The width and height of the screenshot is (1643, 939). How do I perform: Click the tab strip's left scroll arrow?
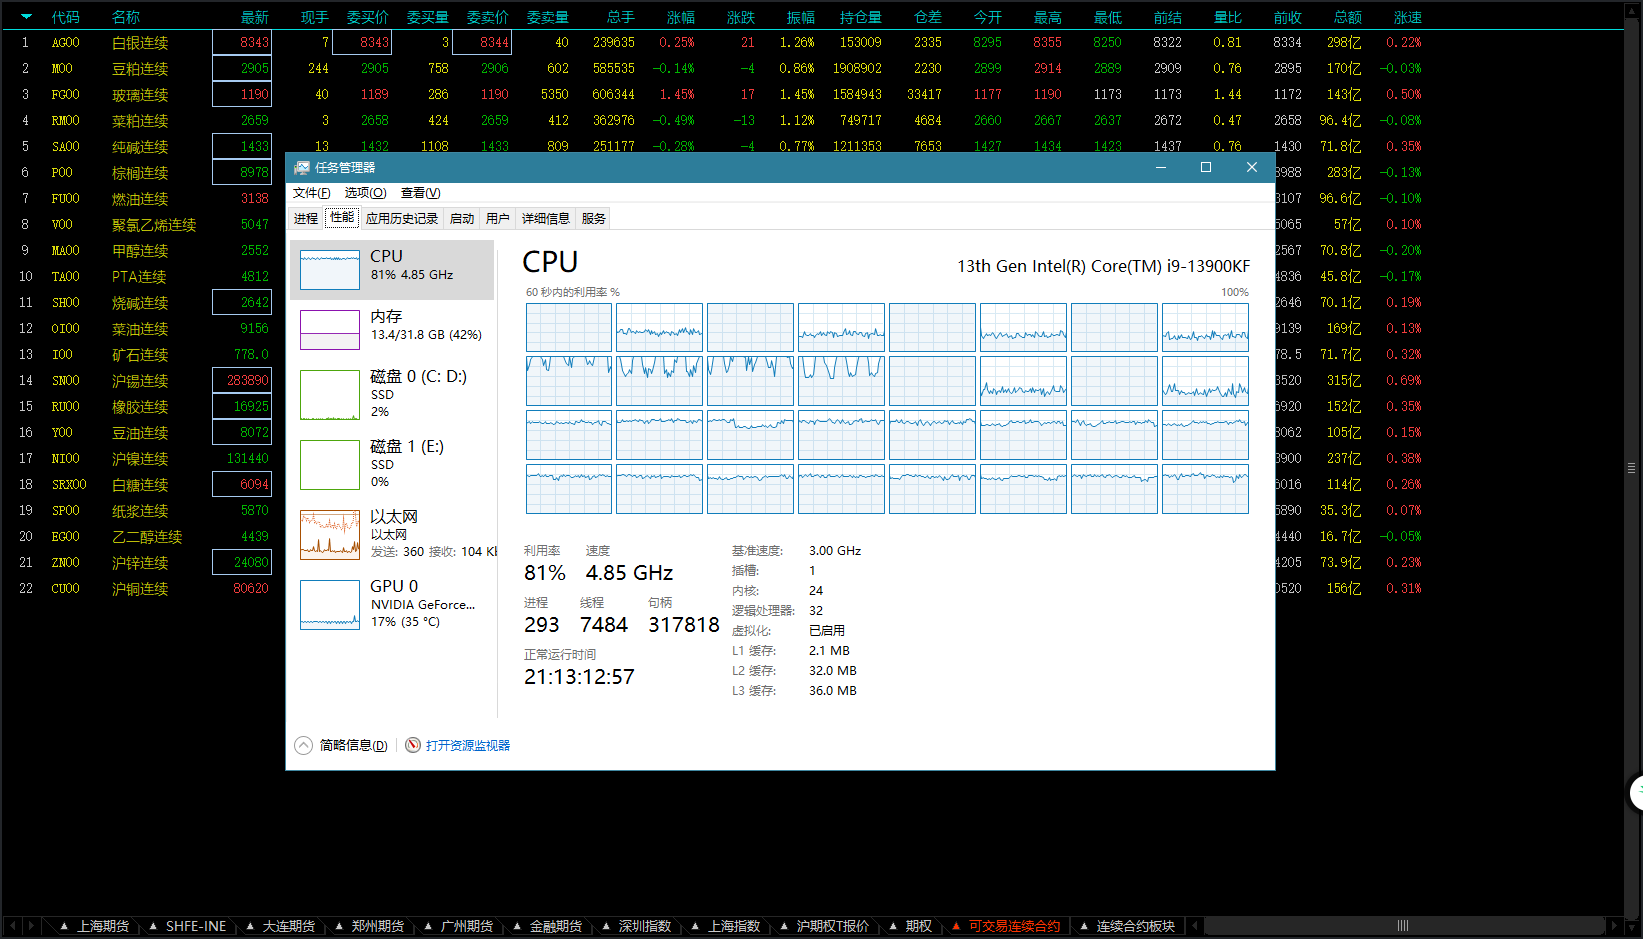pos(12,926)
